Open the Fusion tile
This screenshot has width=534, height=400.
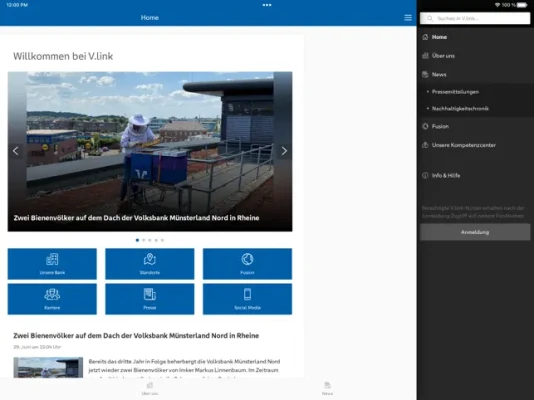coord(247,264)
